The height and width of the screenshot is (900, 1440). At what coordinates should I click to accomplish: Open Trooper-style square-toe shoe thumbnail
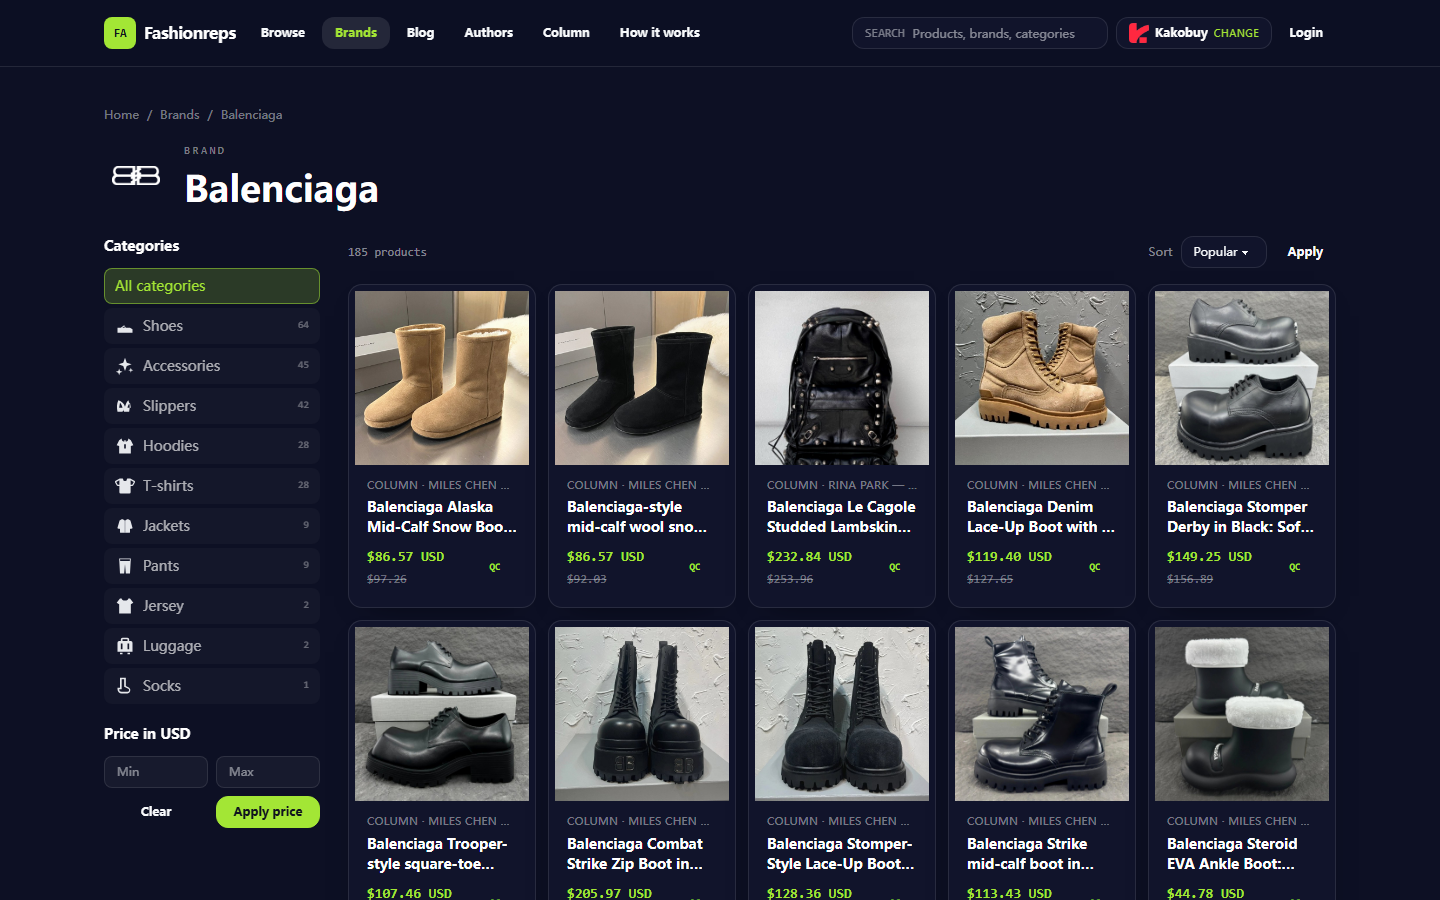(x=442, y=714)
